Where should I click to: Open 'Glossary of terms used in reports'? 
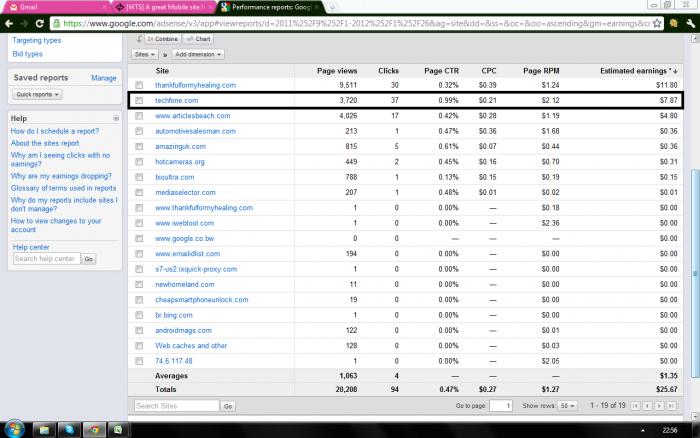coord(63,188)
